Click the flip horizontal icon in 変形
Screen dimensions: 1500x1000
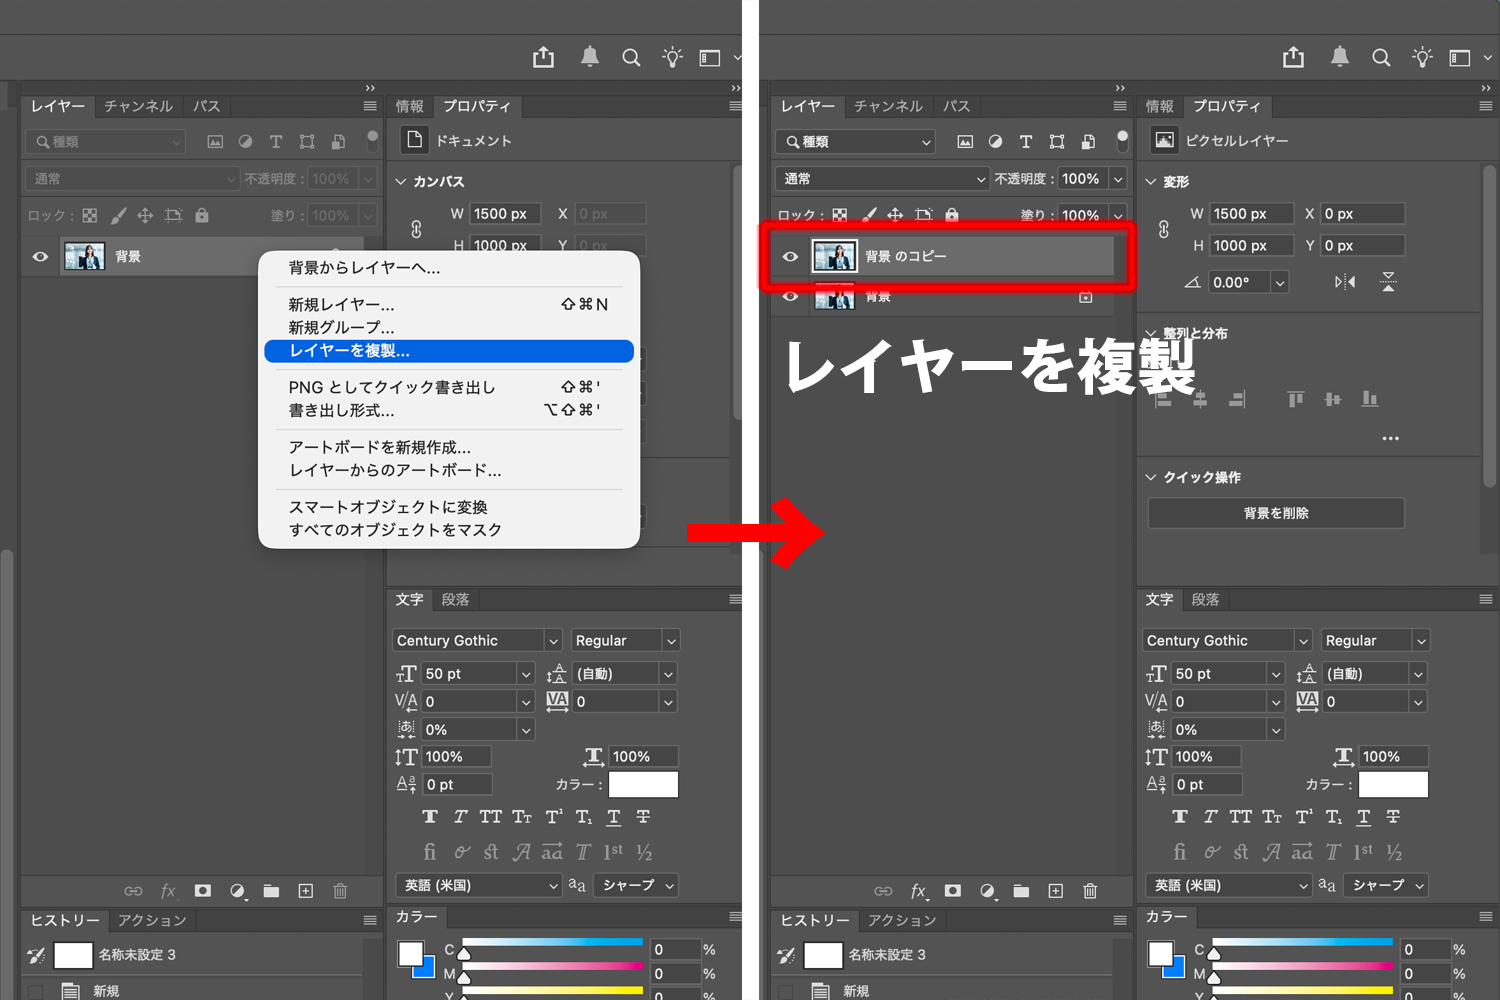(x=1345, y=282)
